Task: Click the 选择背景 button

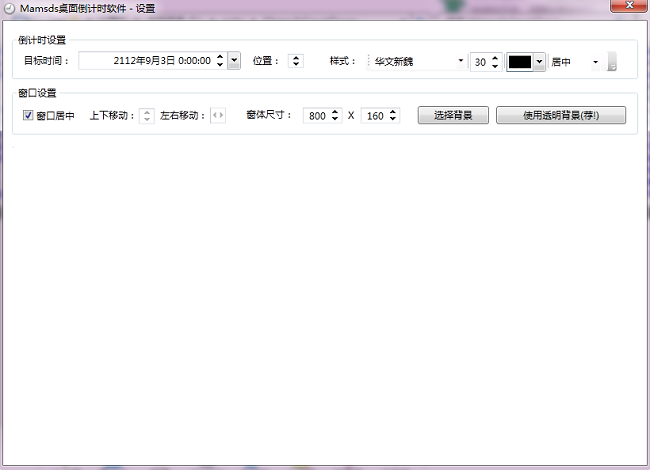Action: pos(453,115)
